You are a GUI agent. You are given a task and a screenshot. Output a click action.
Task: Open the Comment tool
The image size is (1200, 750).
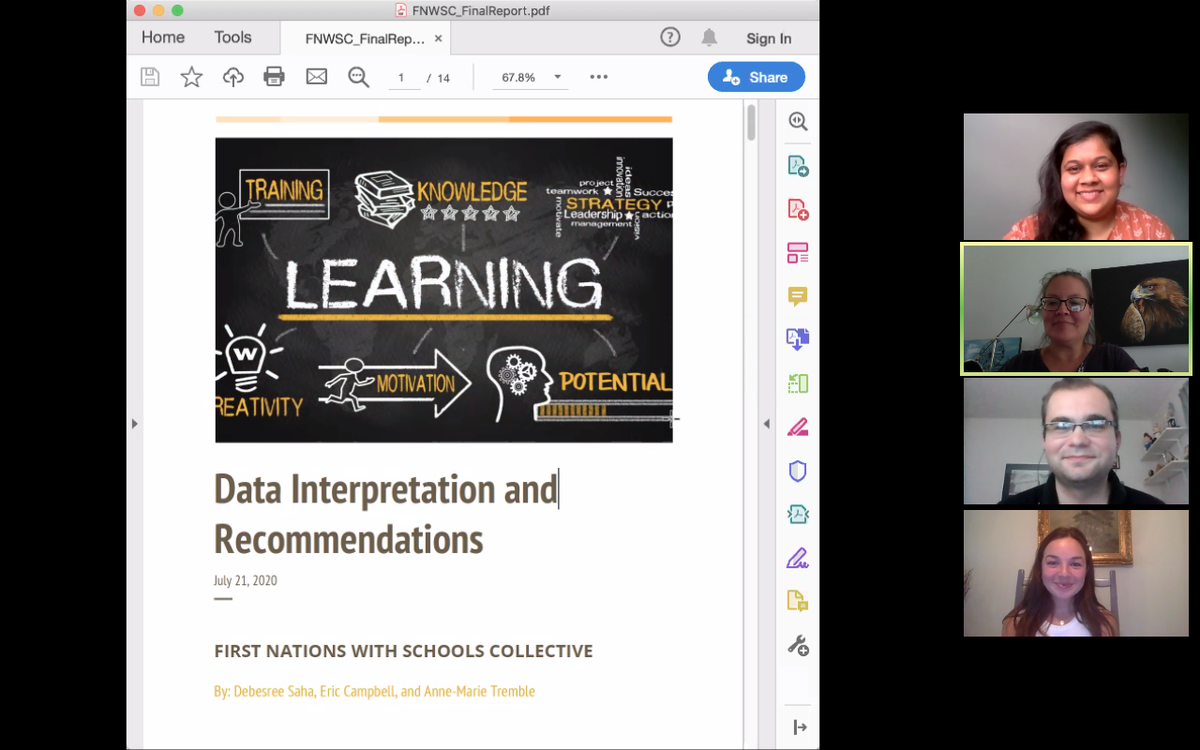pos(797,296)
